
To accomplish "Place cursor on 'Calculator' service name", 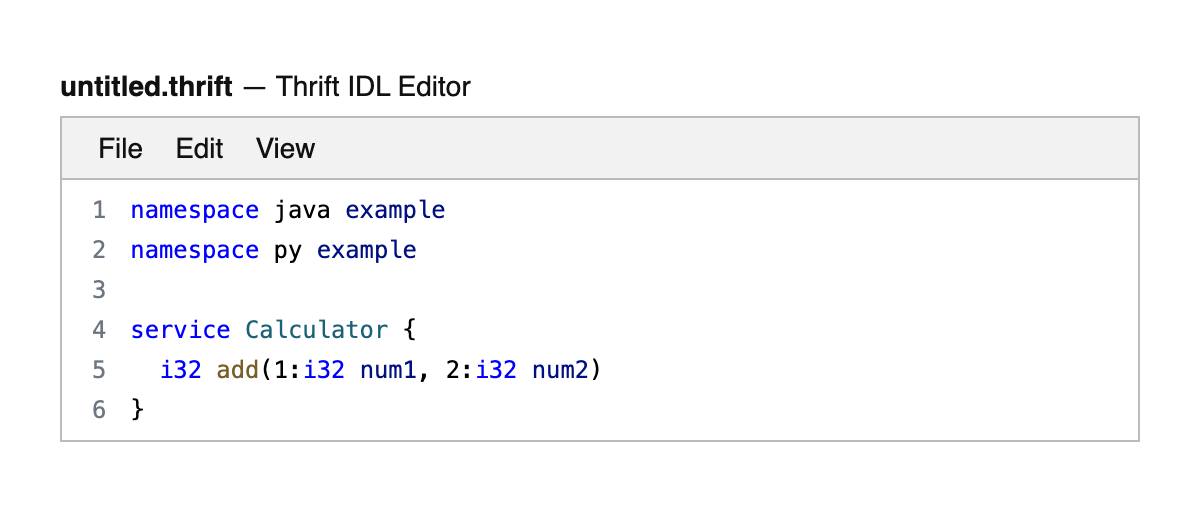I will click(317, 330).
